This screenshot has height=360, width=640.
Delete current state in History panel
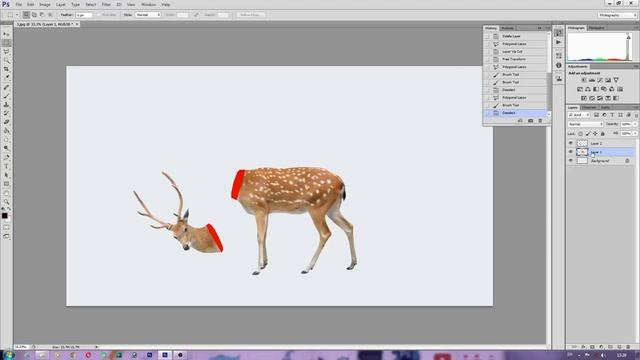tap(540, 121)
